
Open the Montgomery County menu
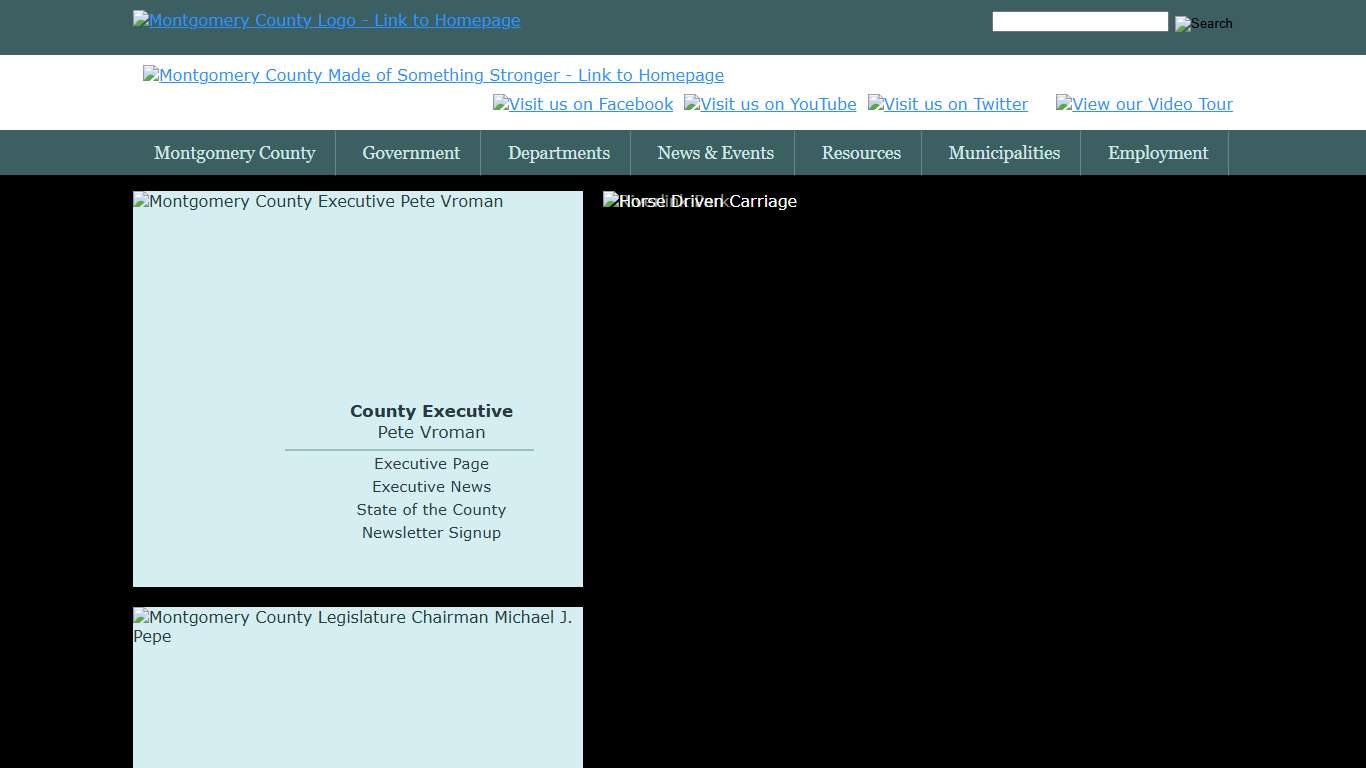(234, 153)
